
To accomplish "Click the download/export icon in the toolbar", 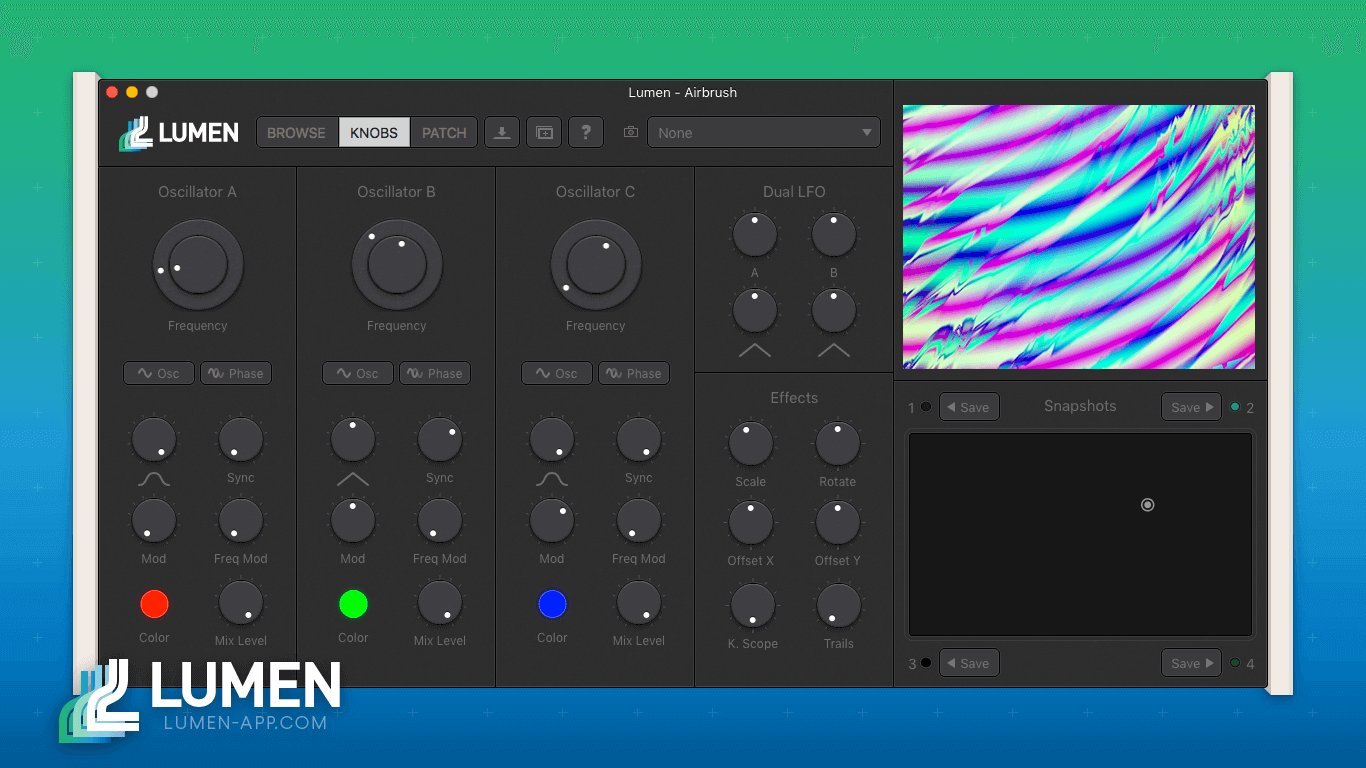I will tap(502, 132).
